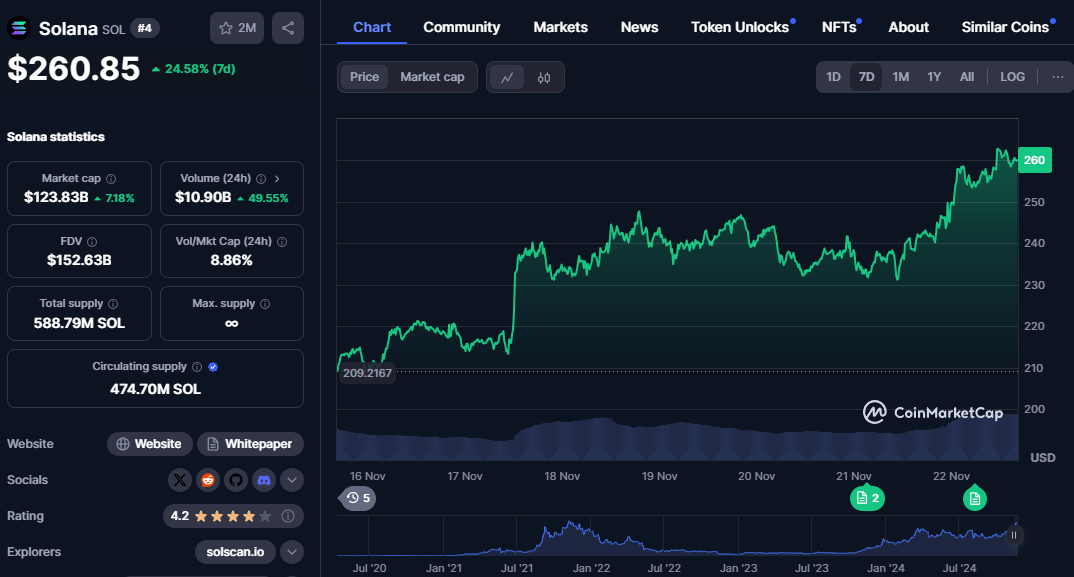Screen dimensions: 1074x577
Task: Open the Whitepaper button
Action: click(250, 444)
